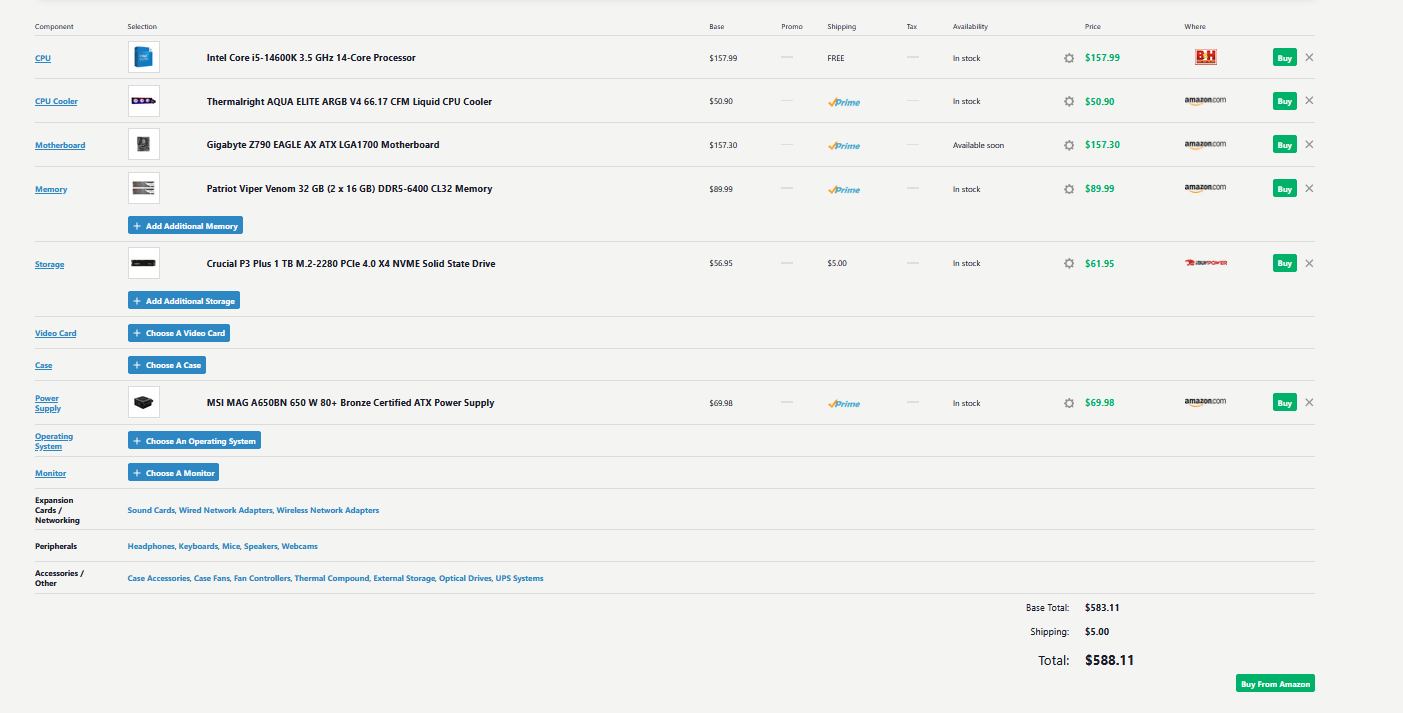Viewport: 1403px width, 713px height.
Task: Open the Storage component link
Action: pos(50,264)
